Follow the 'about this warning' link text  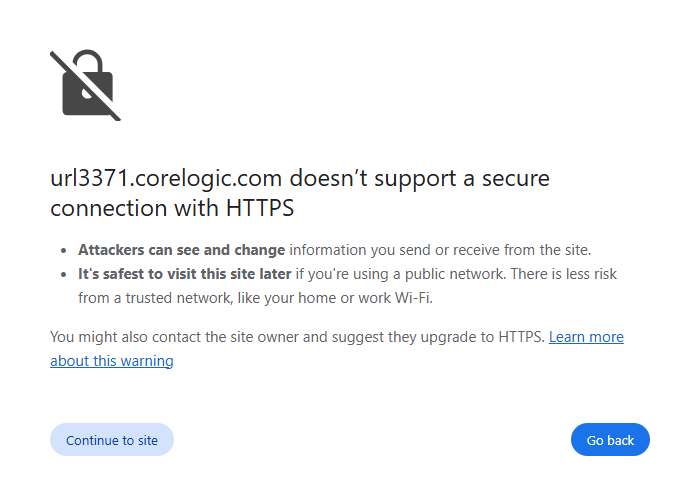point(112,361)
